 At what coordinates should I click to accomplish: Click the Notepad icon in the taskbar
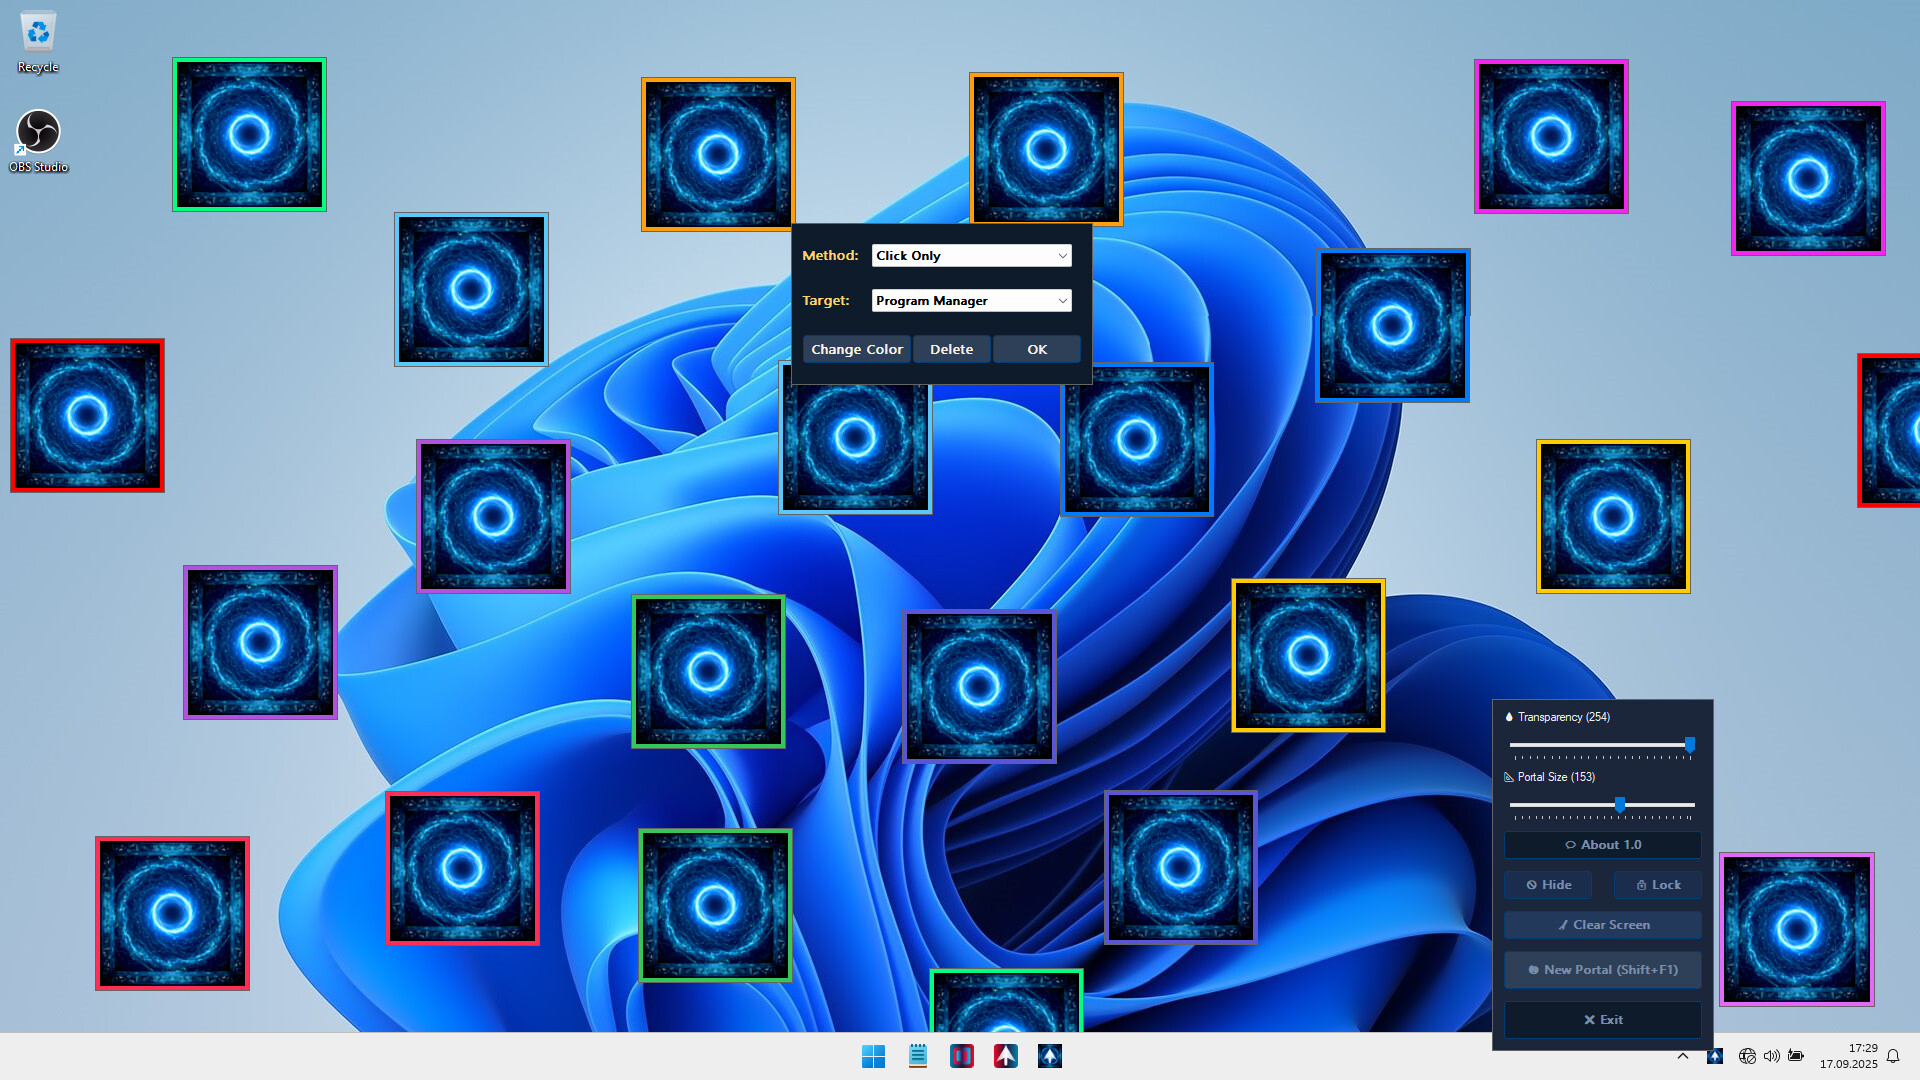(x=918, y=1055)
